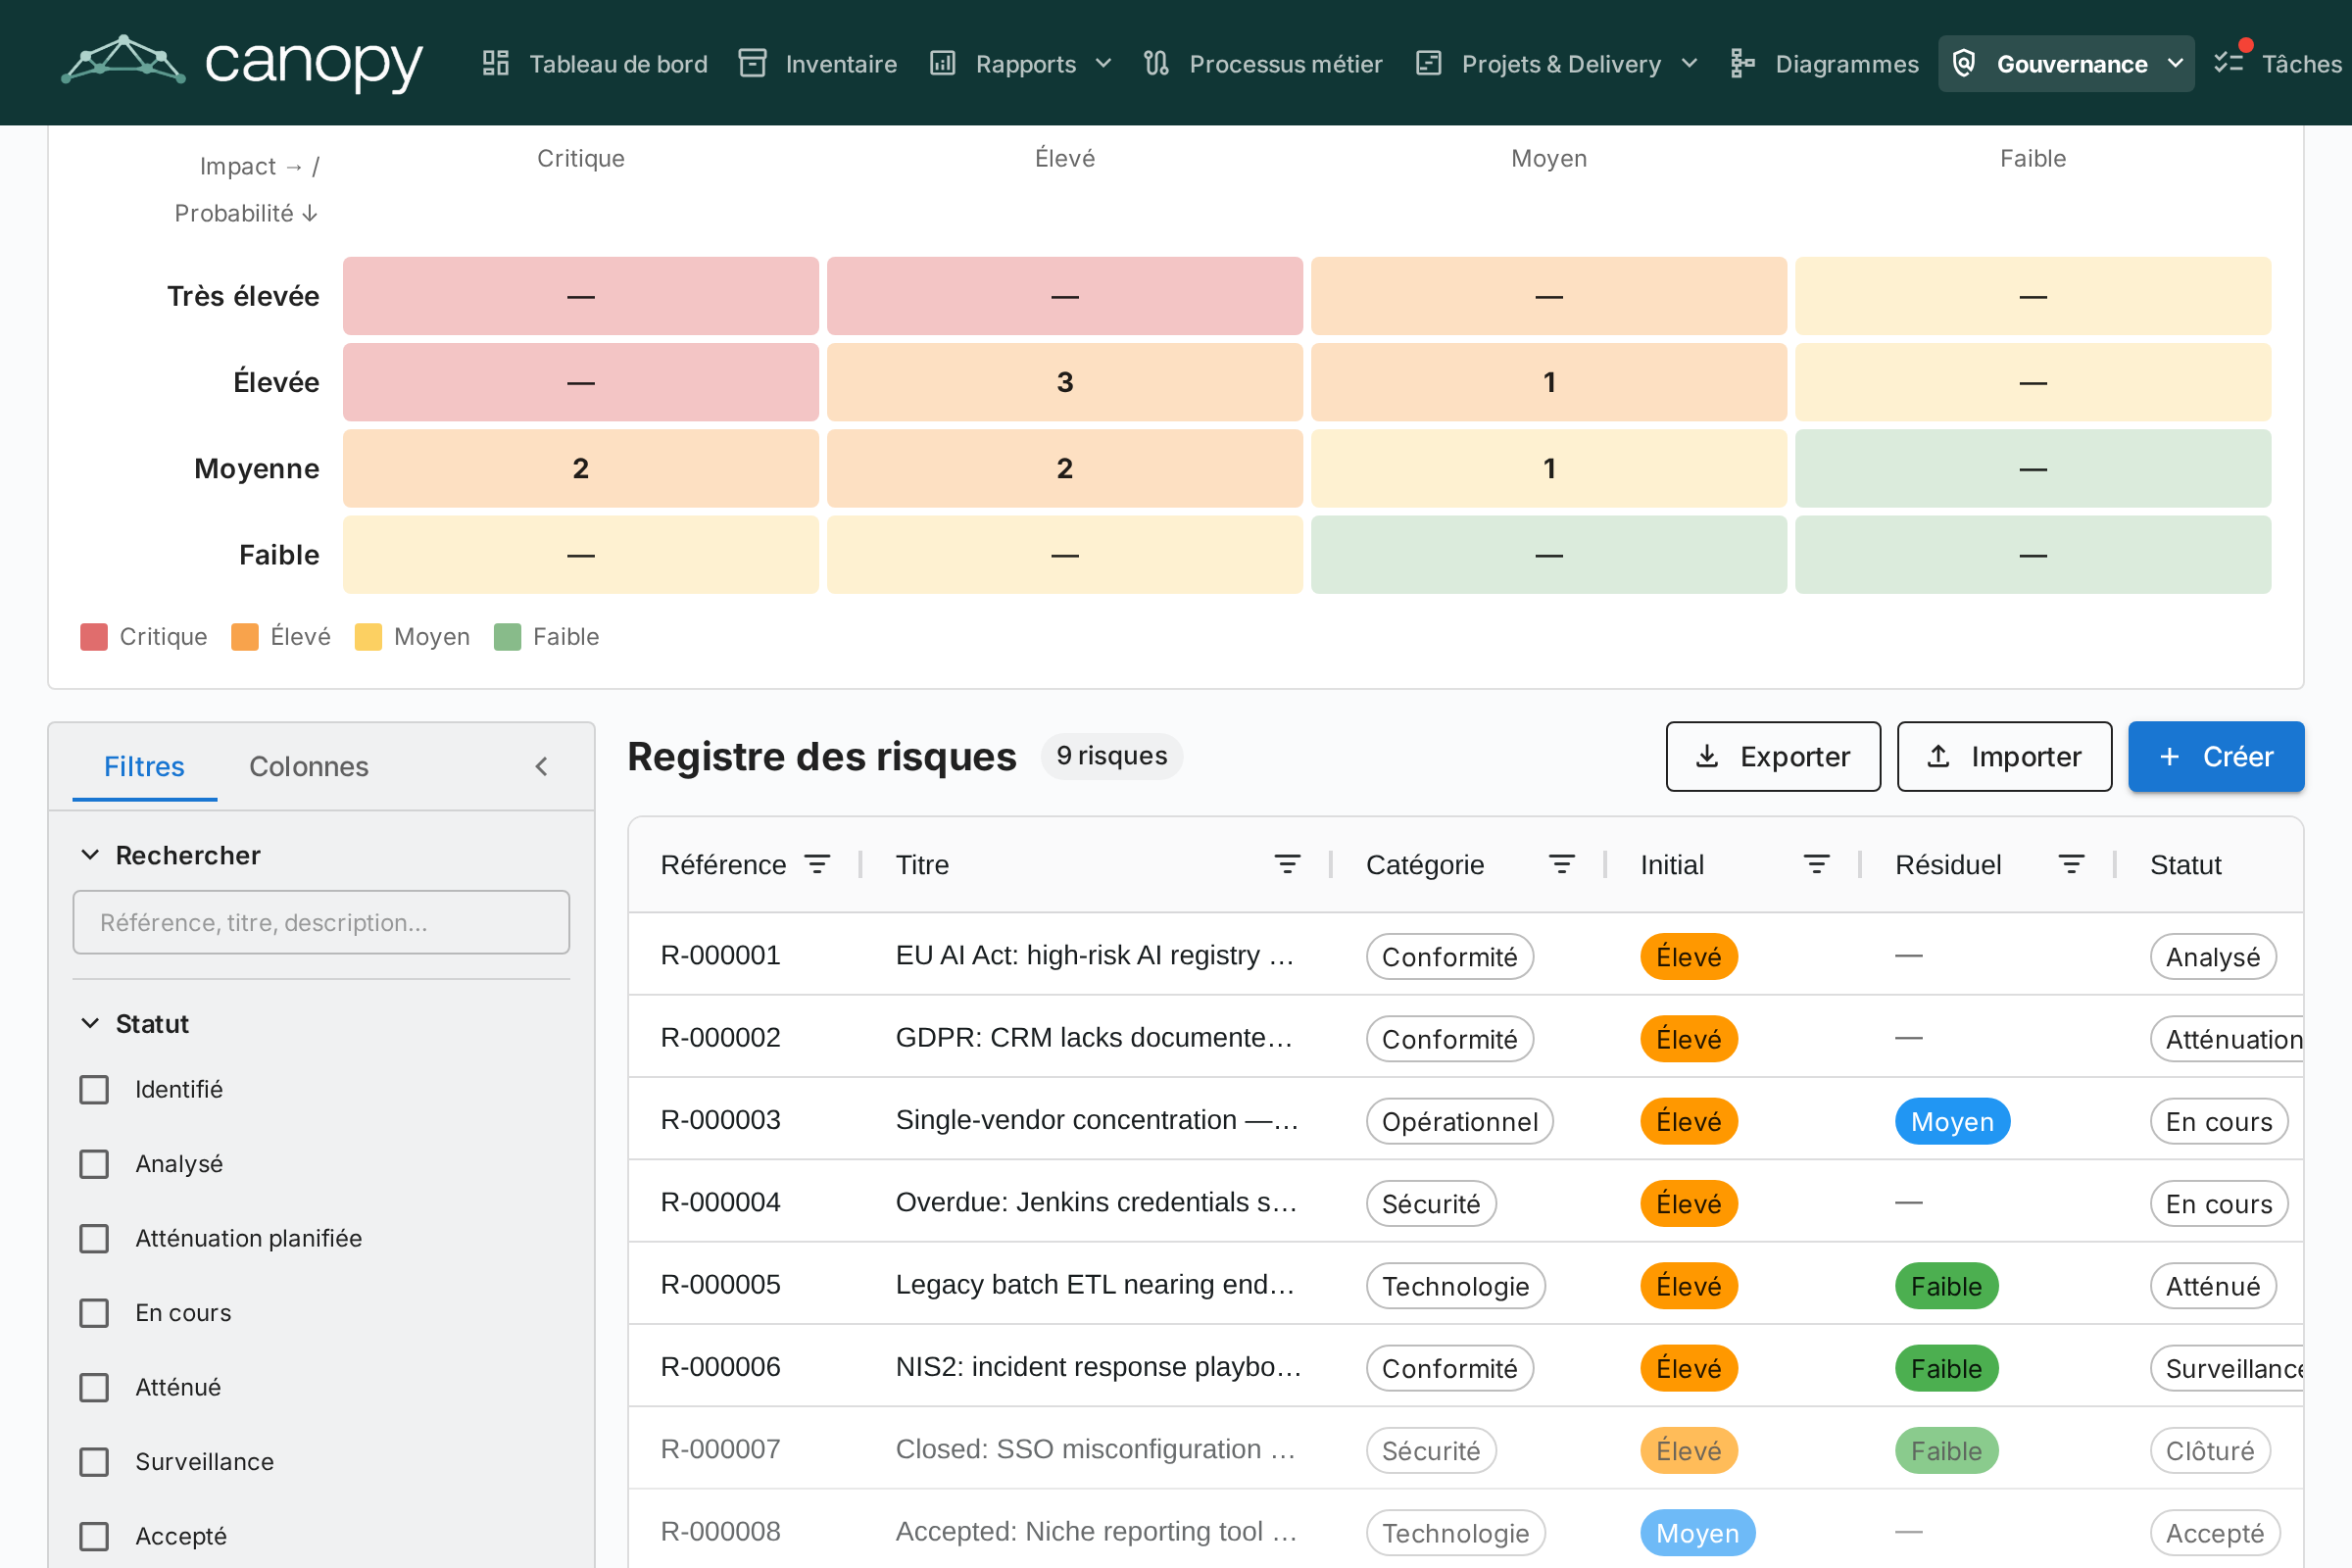Click the Créer button
The width and height of the screenshot is (2352, 1568).
coord(2216,757)
